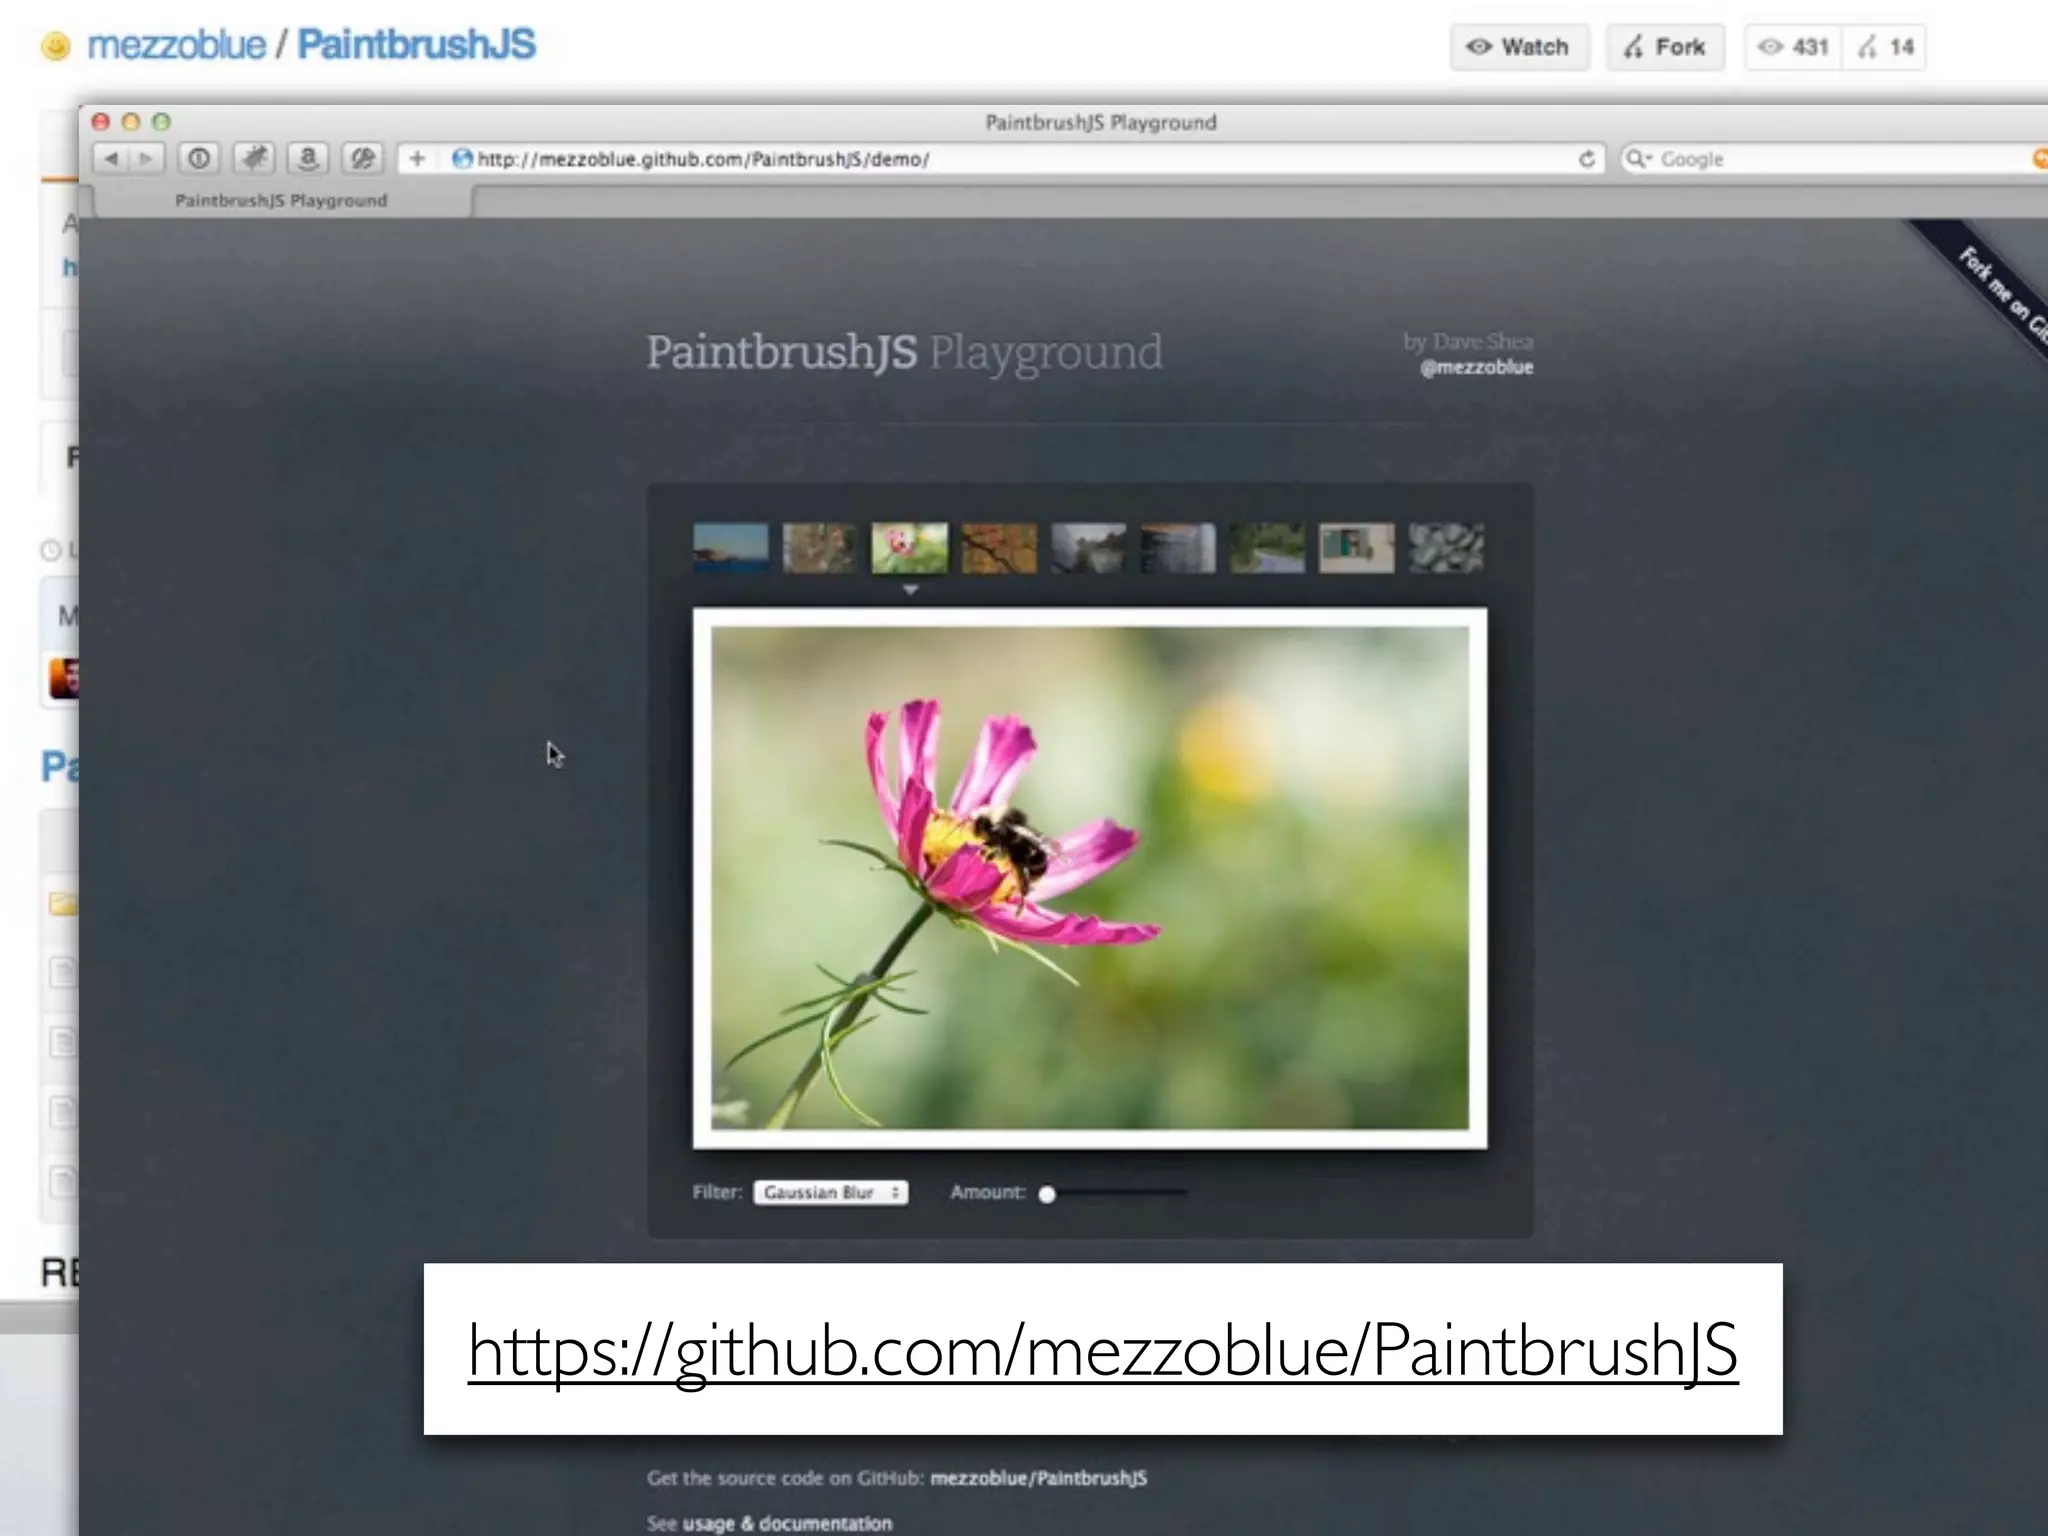Click the brush extension toolbar icon

tap(363, 158)
